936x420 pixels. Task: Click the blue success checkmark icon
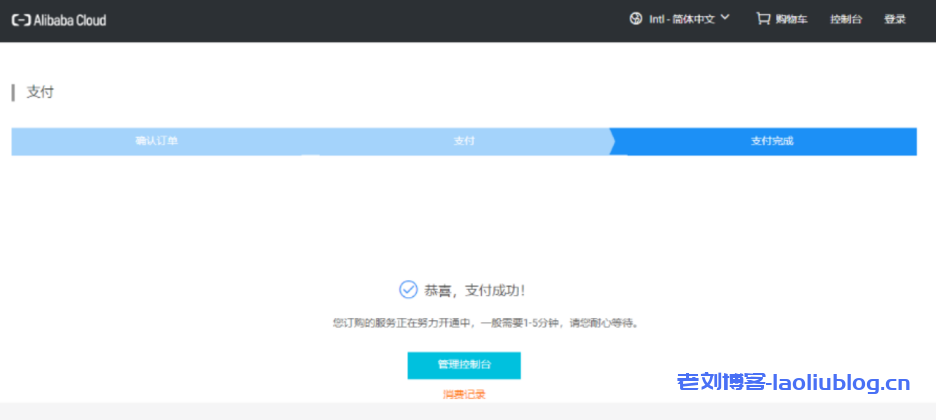click(x=408, y=289)
